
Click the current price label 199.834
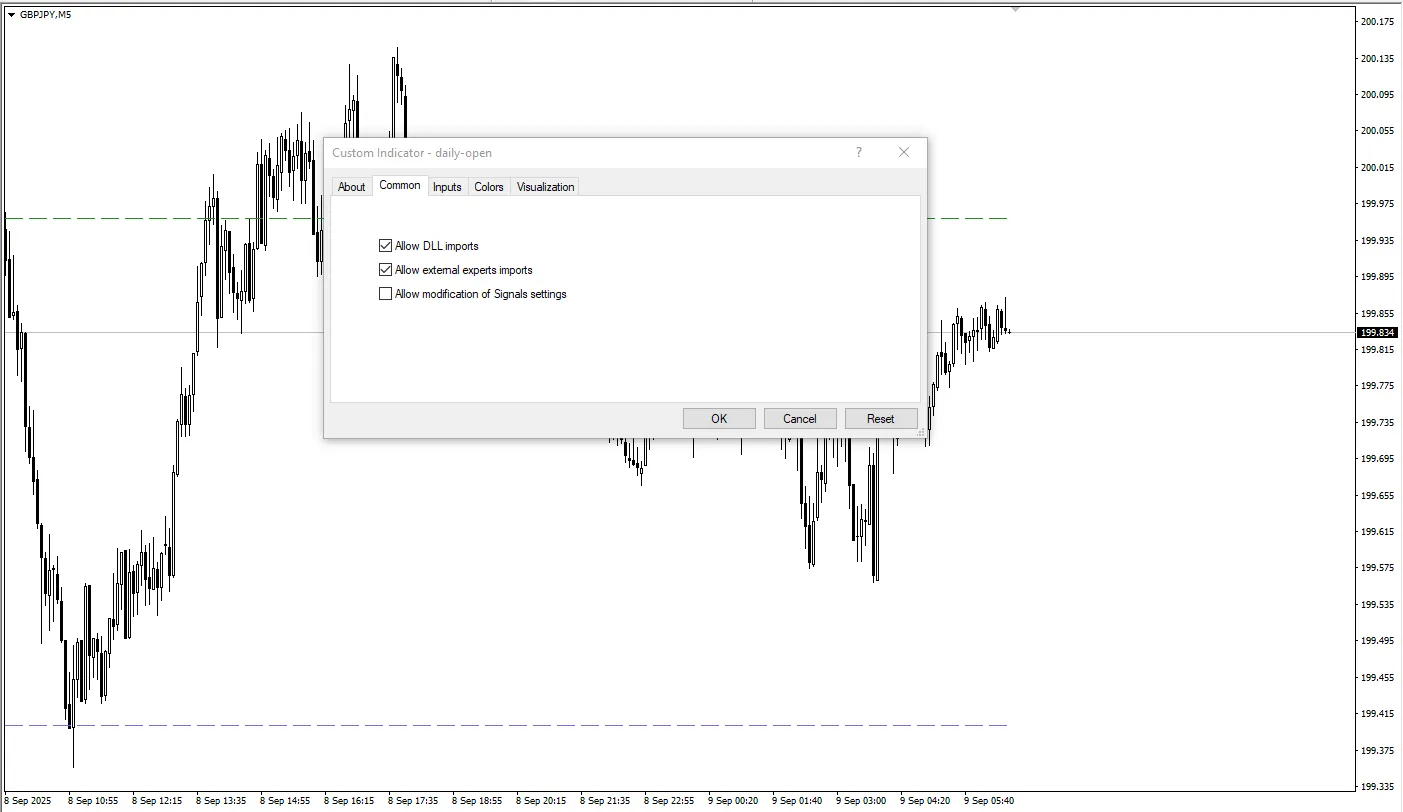pos(1377,332)
